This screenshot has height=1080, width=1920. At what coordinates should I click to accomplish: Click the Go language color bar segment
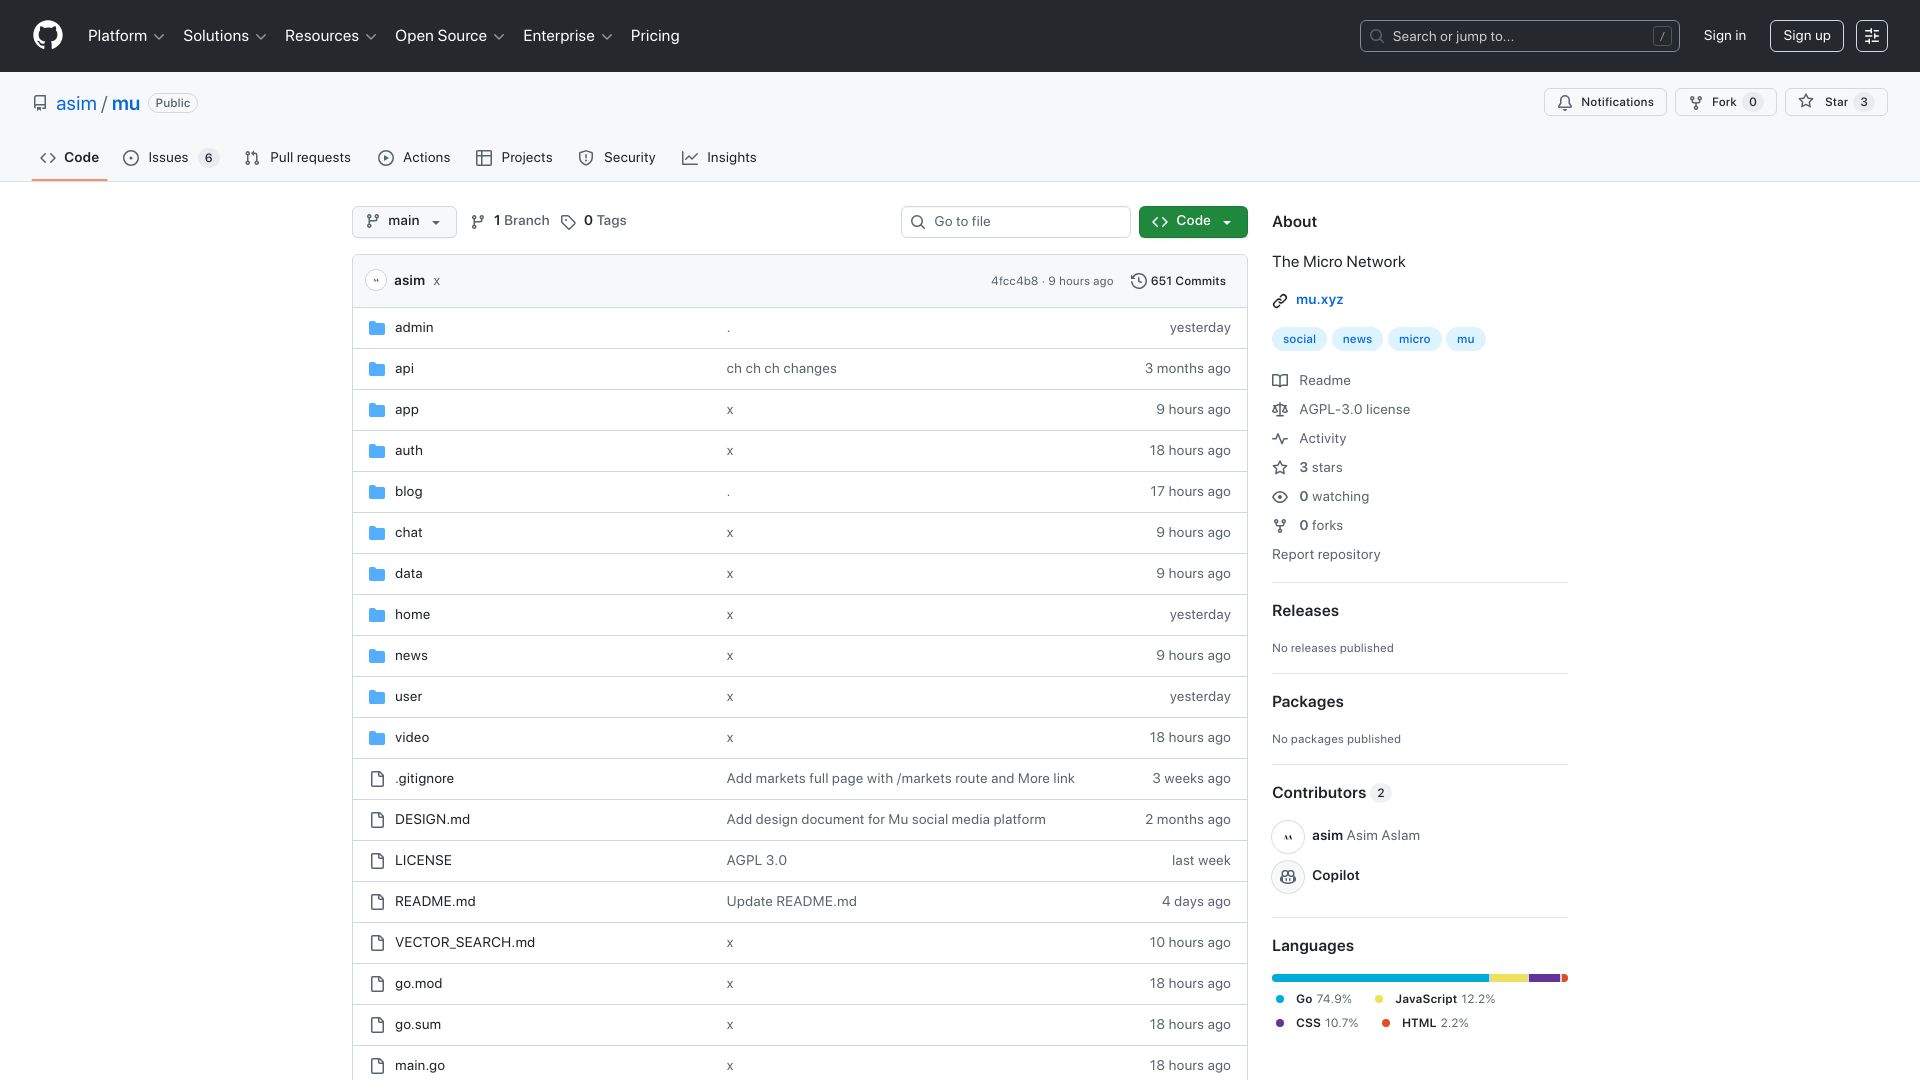point(1380,978)
